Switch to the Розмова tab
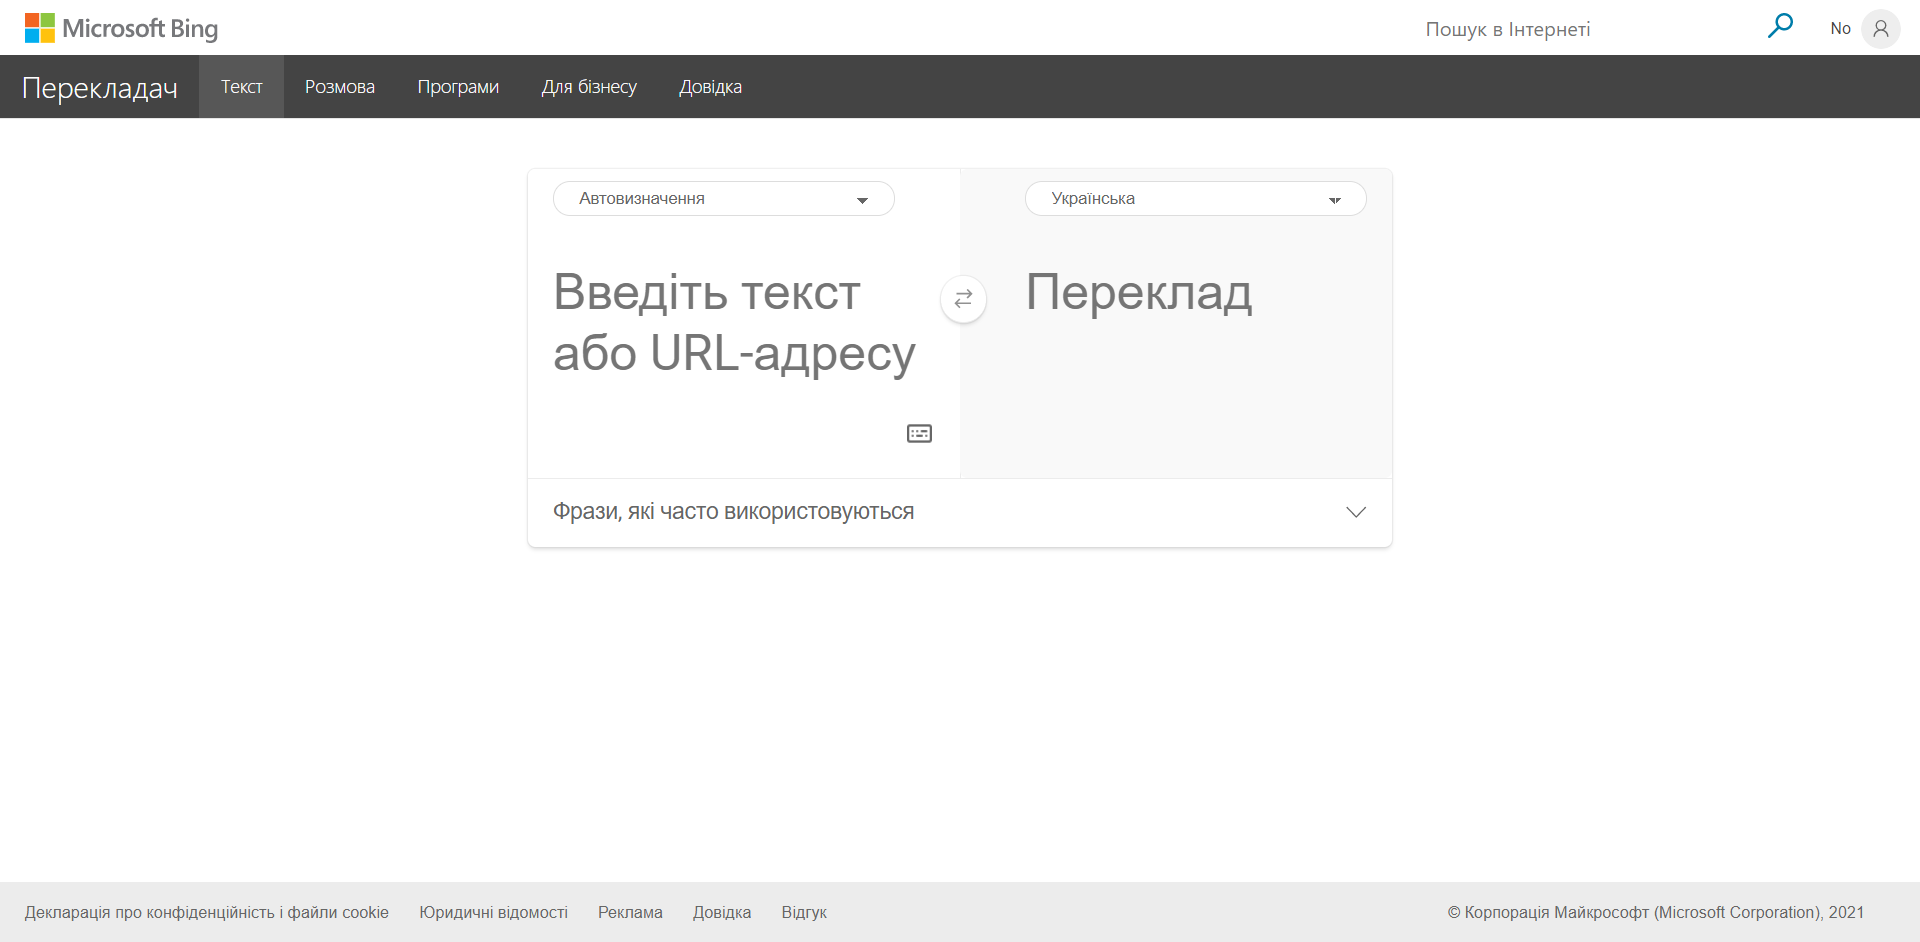Viewport: 1920px width, 942px height. point(339,86)
